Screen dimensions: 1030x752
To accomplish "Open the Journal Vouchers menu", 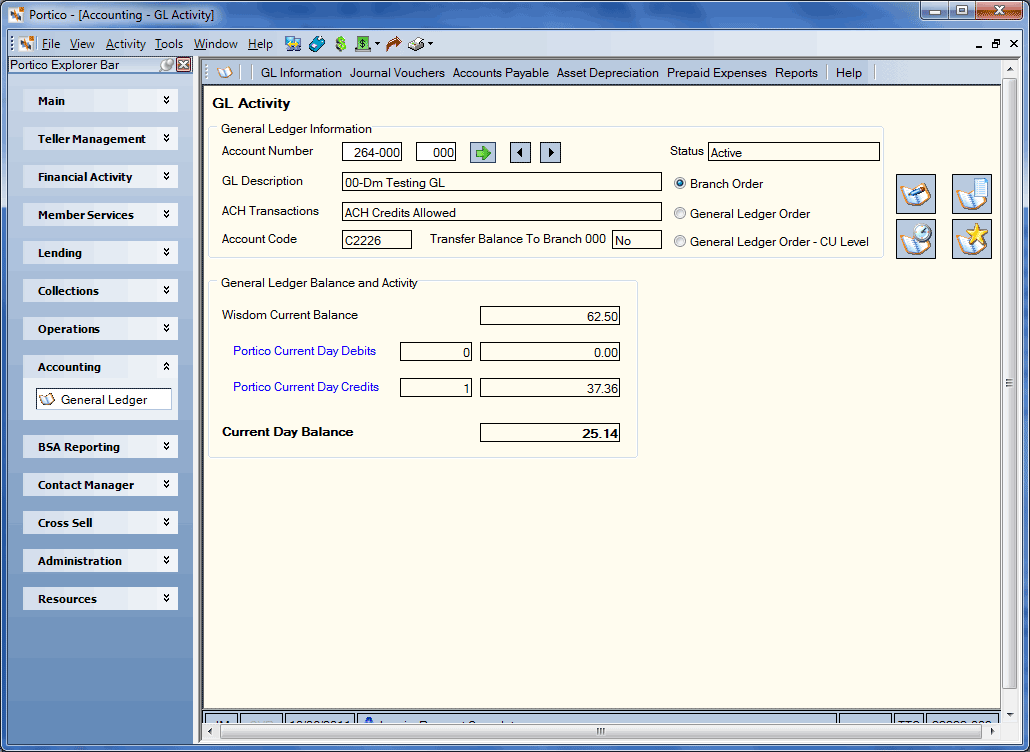I will (397, 73).
